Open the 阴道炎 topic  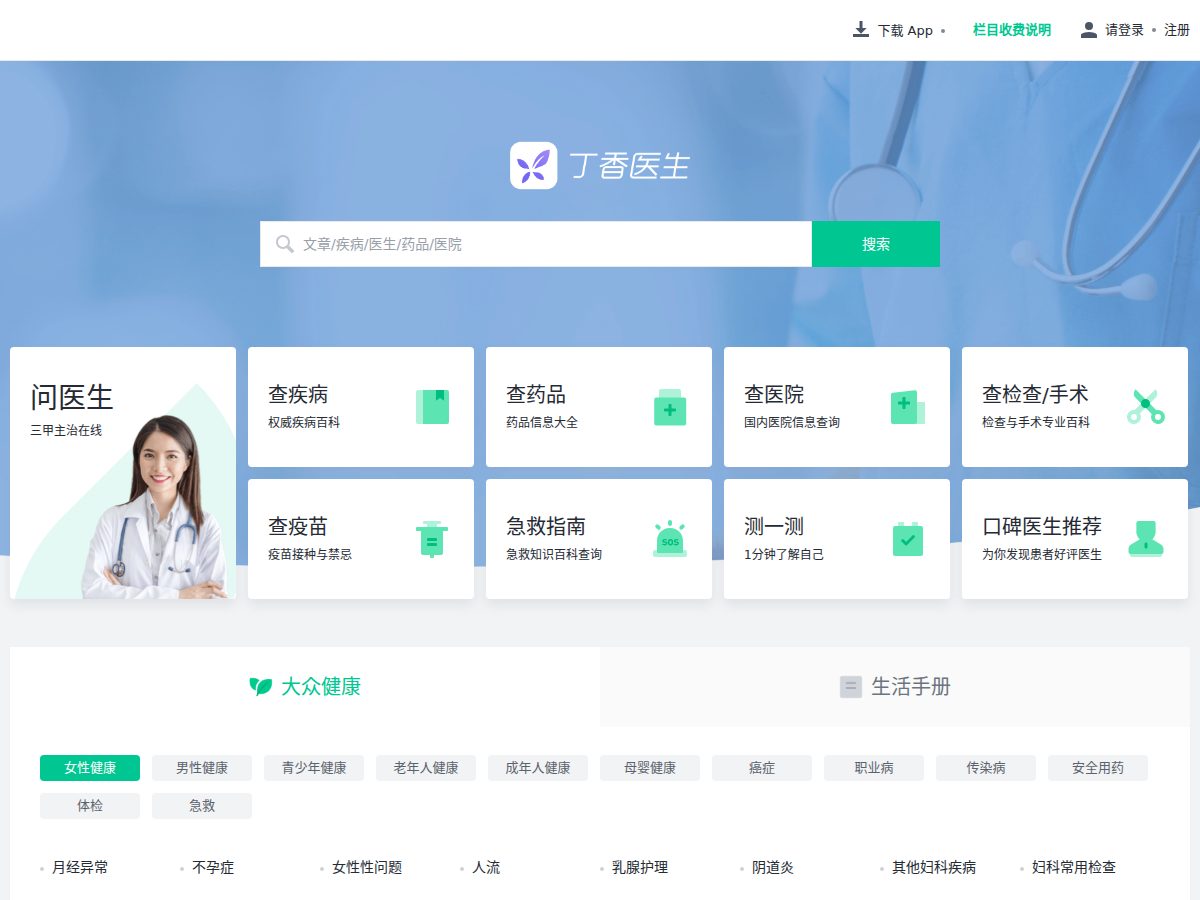tap(773, 868)
